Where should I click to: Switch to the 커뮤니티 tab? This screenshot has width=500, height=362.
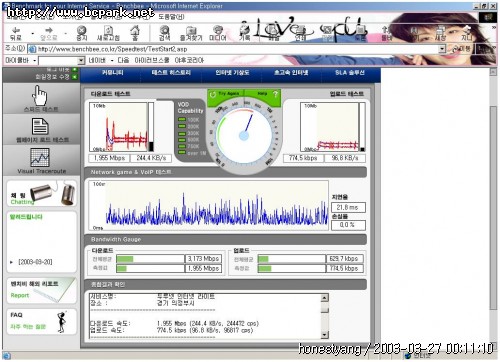pos(113,72)
